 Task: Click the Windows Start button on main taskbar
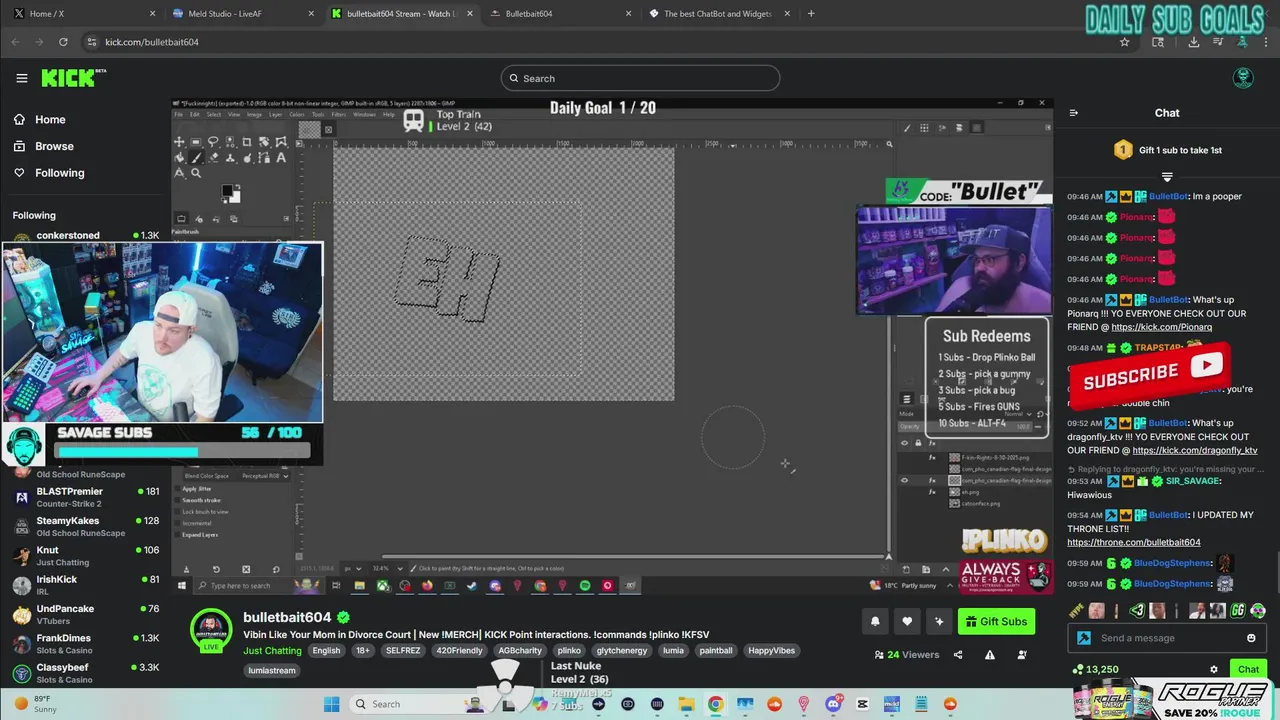[x=332, y=704]
